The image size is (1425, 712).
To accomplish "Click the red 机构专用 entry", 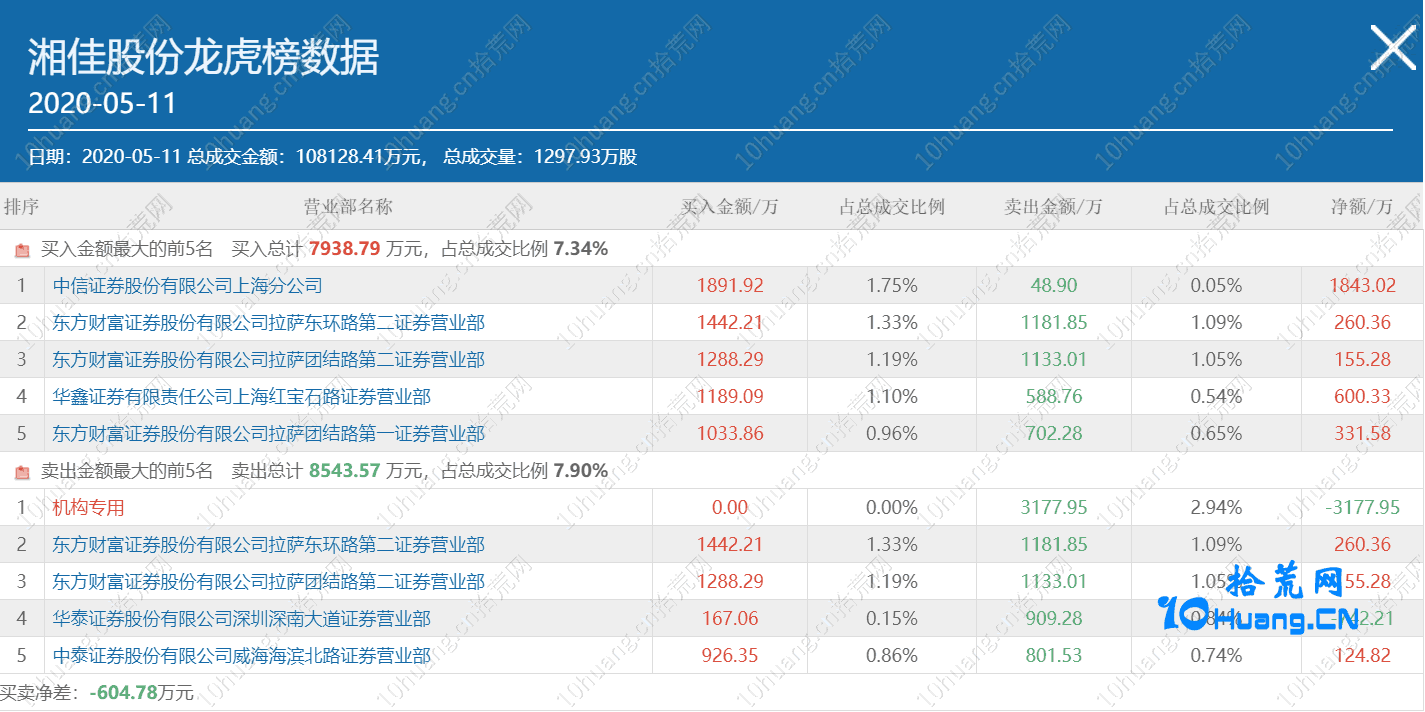I will [88, 508].
